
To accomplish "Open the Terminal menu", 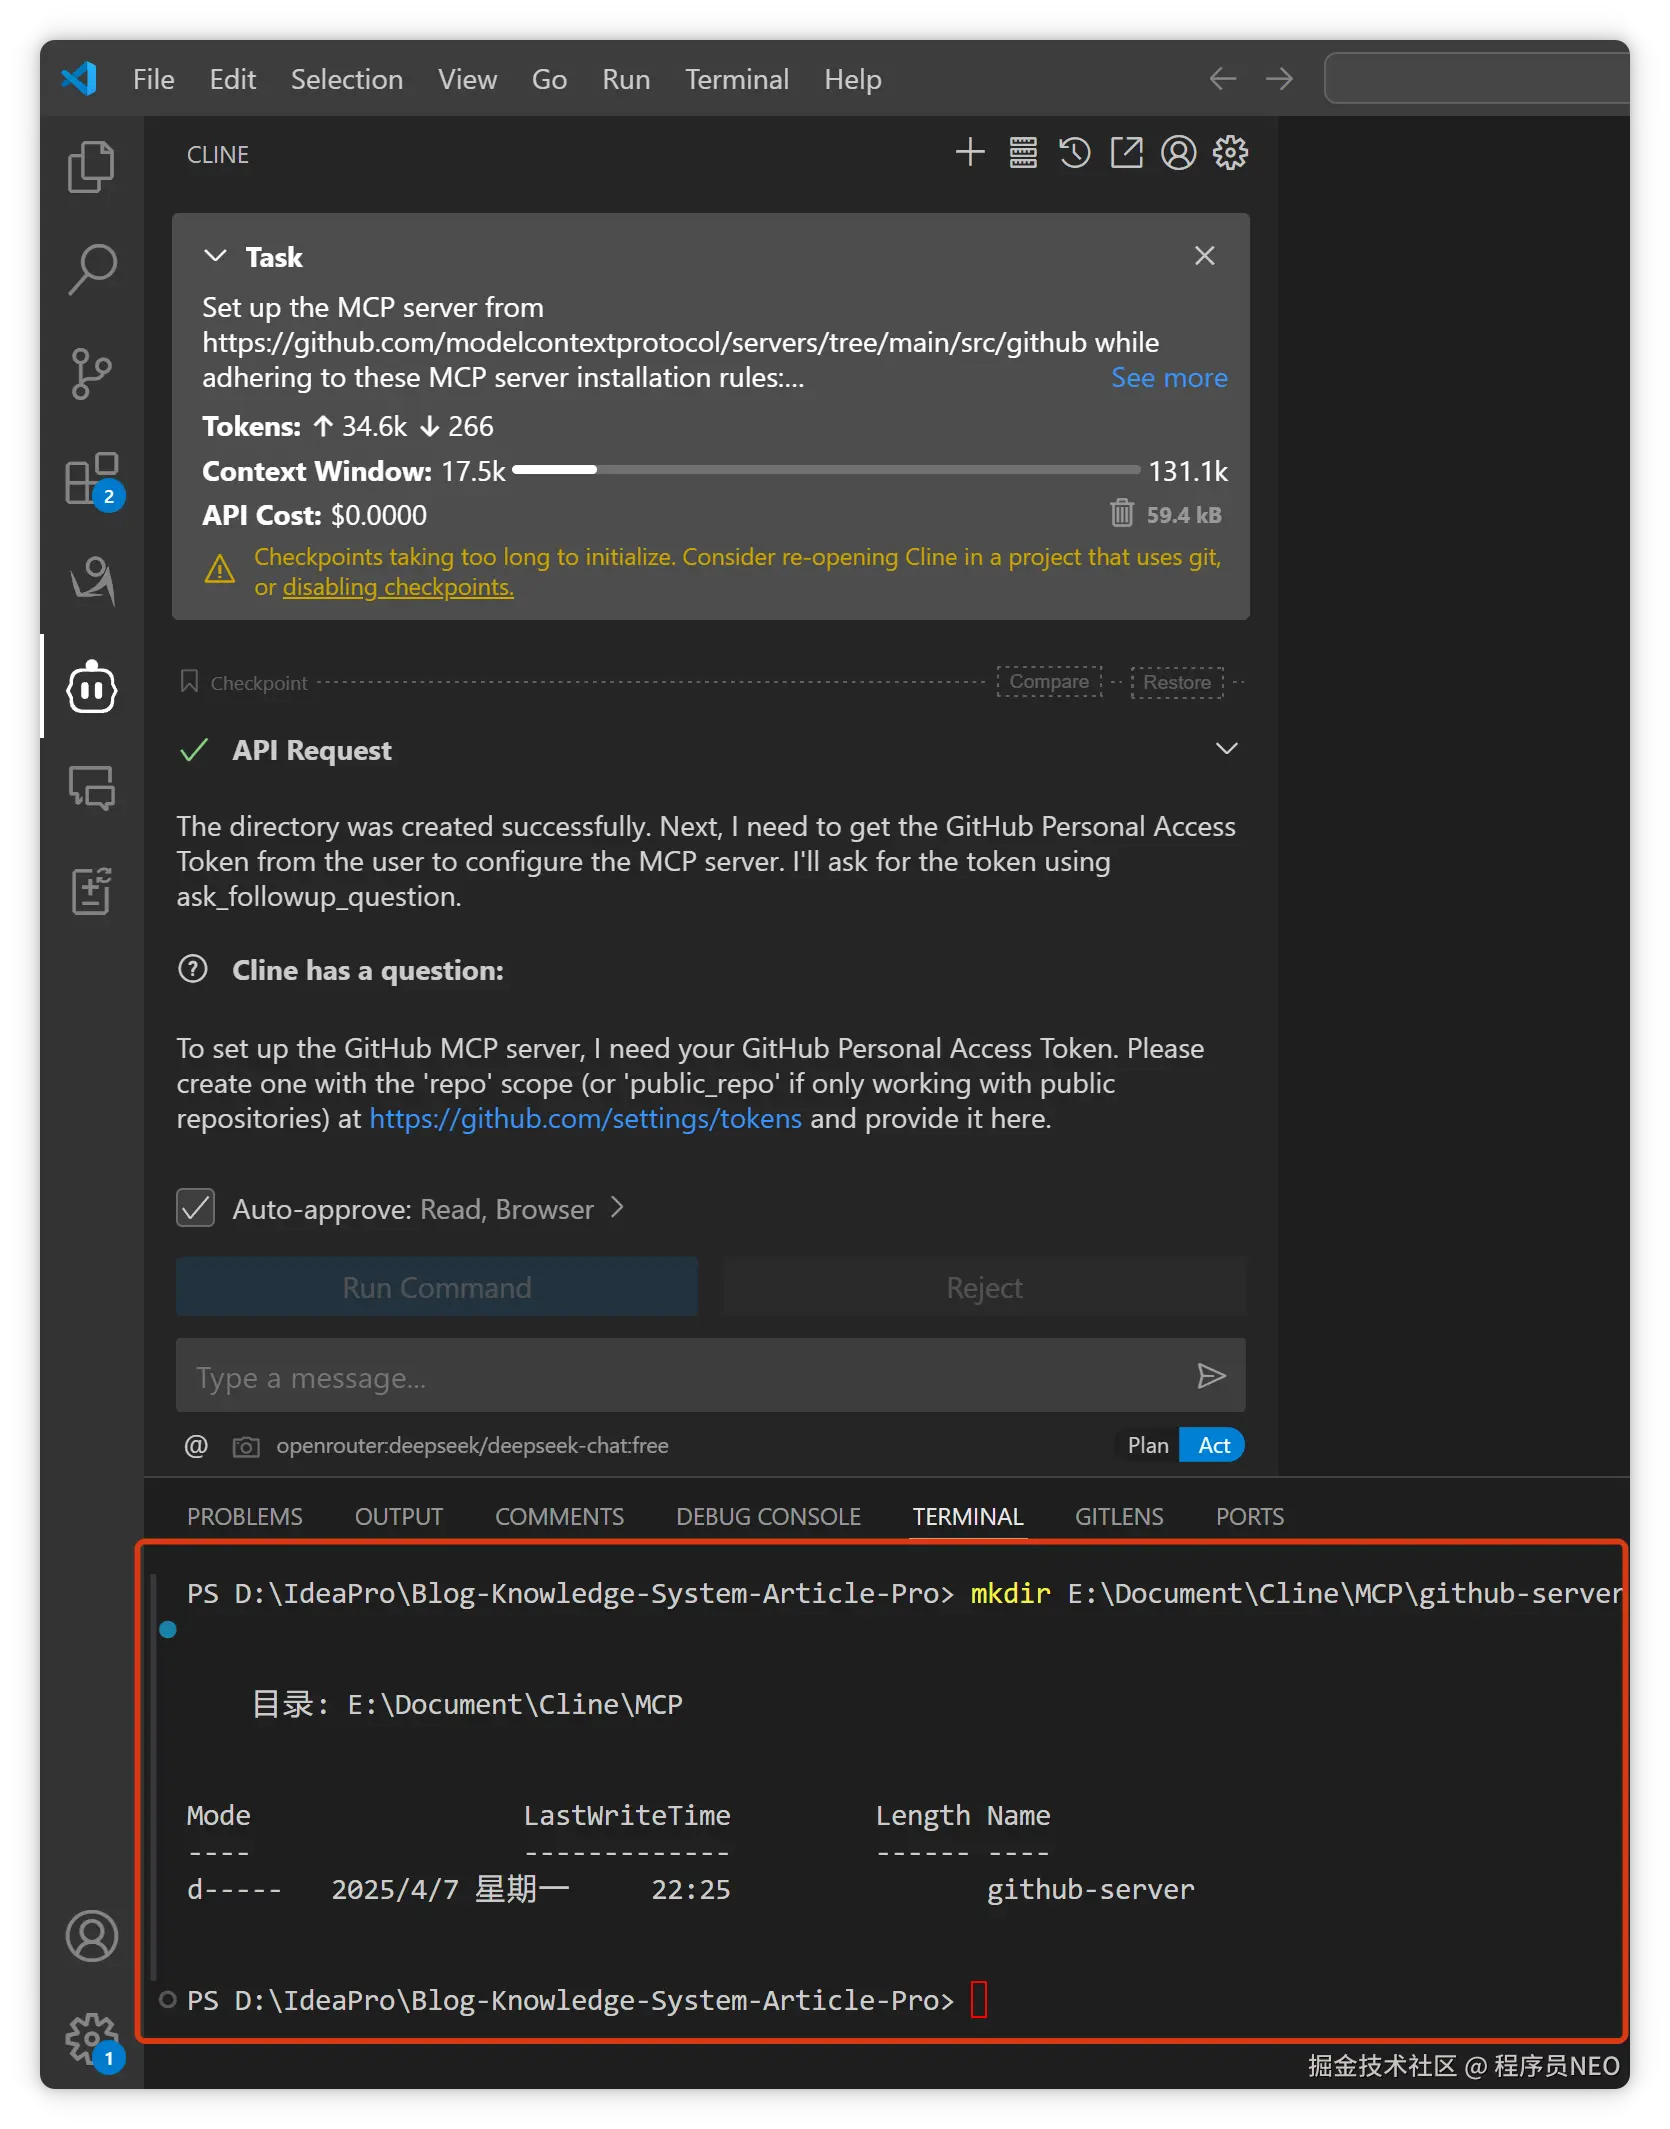I will [737, 79].
